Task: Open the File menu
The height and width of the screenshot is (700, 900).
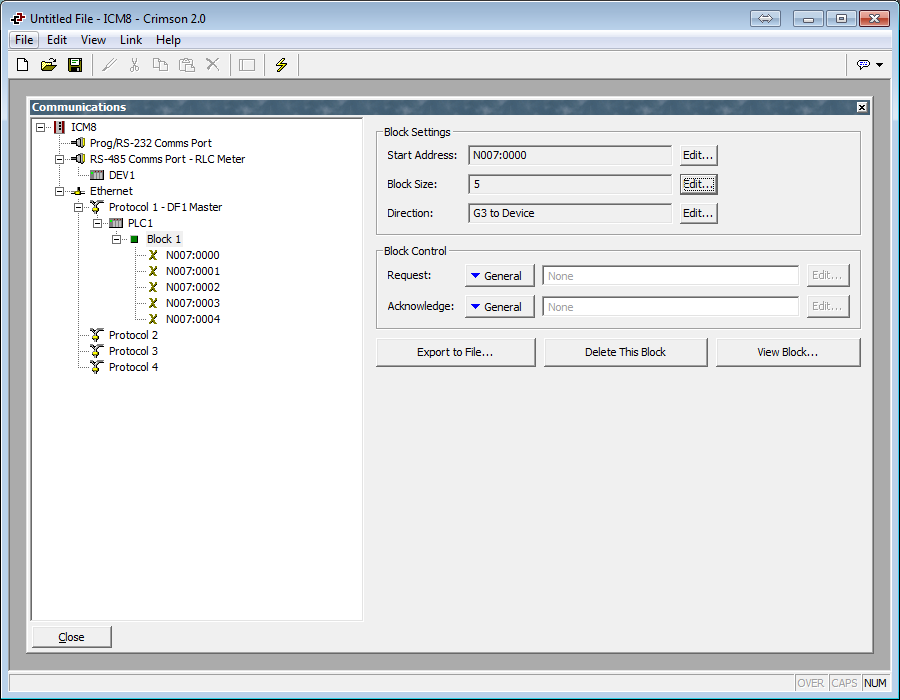Action: (x=24, y=40)
